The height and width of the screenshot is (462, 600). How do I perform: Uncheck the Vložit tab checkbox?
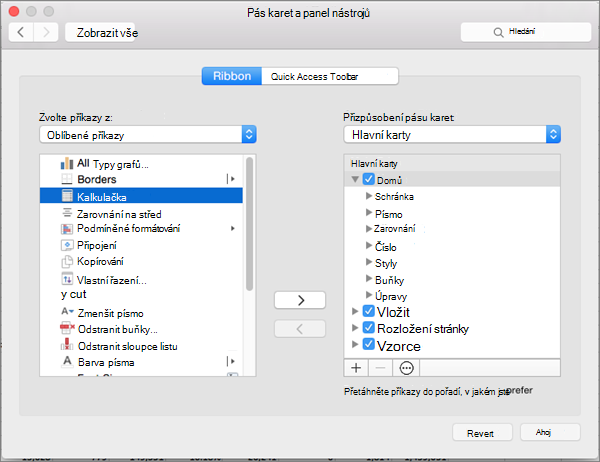[x=368, y=311]
